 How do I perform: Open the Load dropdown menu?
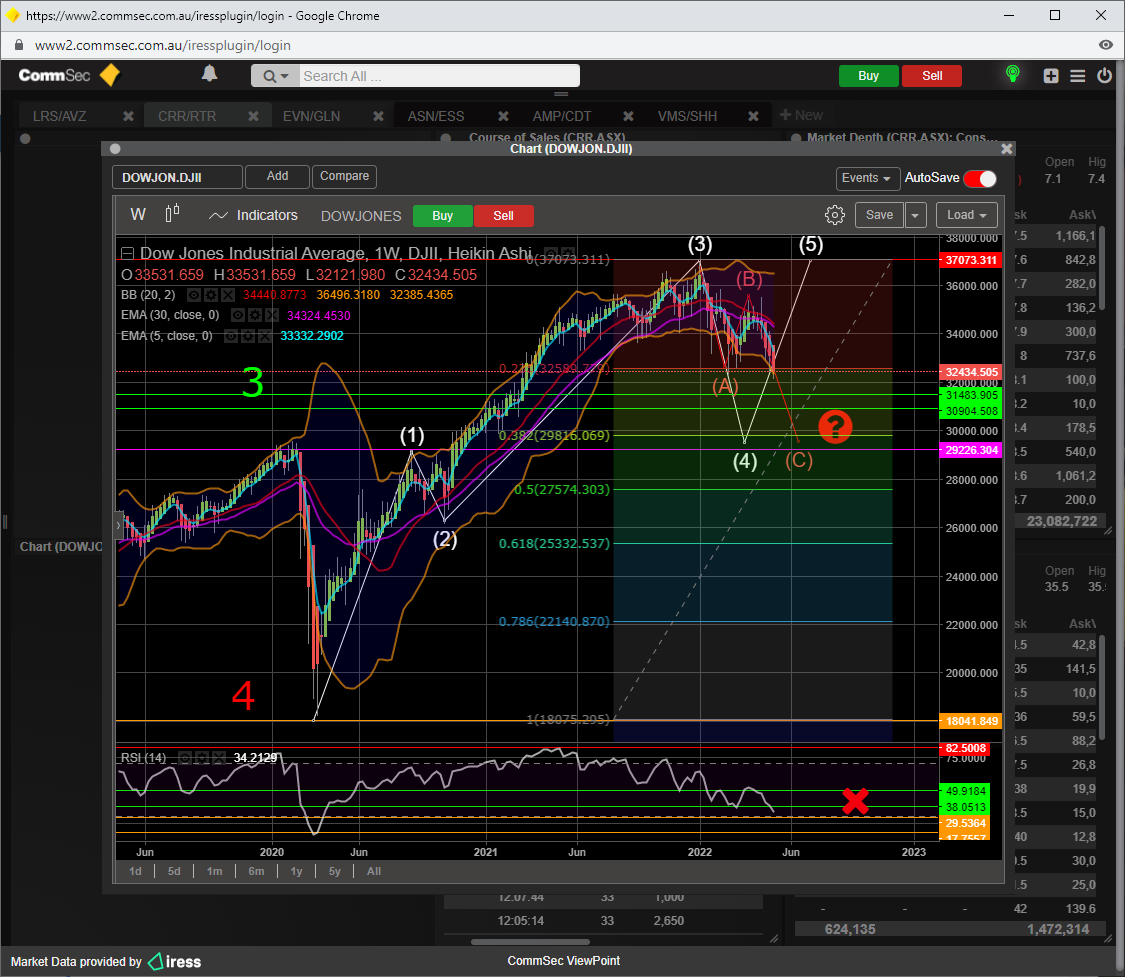[966, 215]
